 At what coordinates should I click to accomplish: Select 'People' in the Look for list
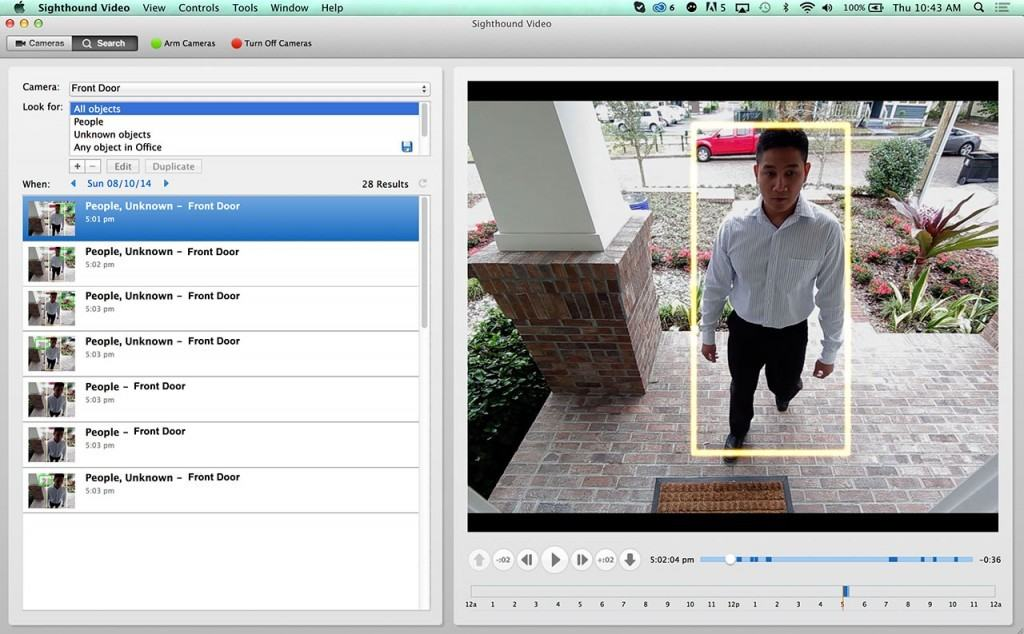[244, 121]
